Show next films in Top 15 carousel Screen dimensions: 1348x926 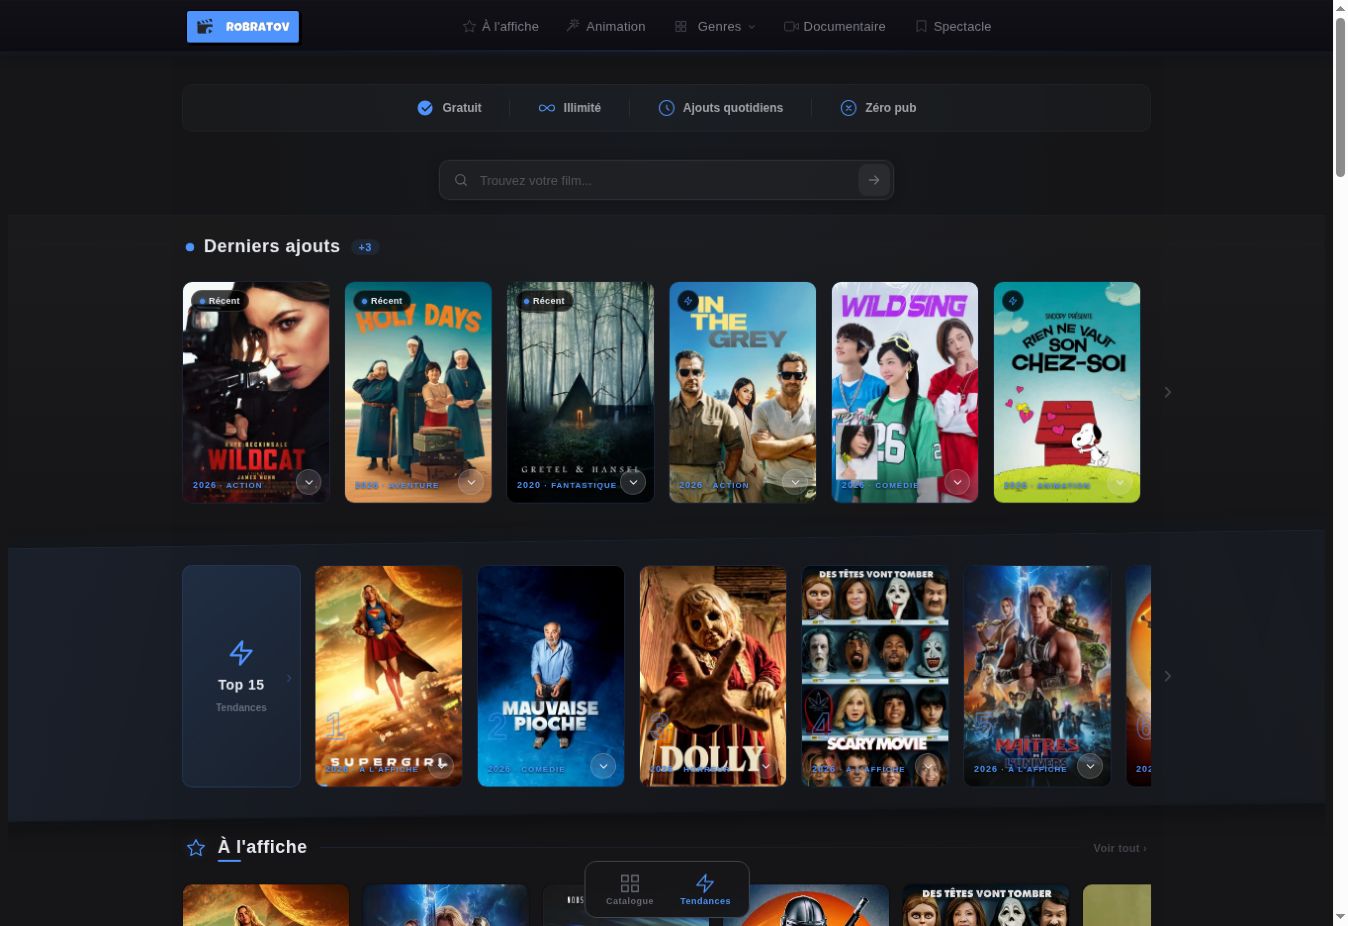[x=1167, y=676]
